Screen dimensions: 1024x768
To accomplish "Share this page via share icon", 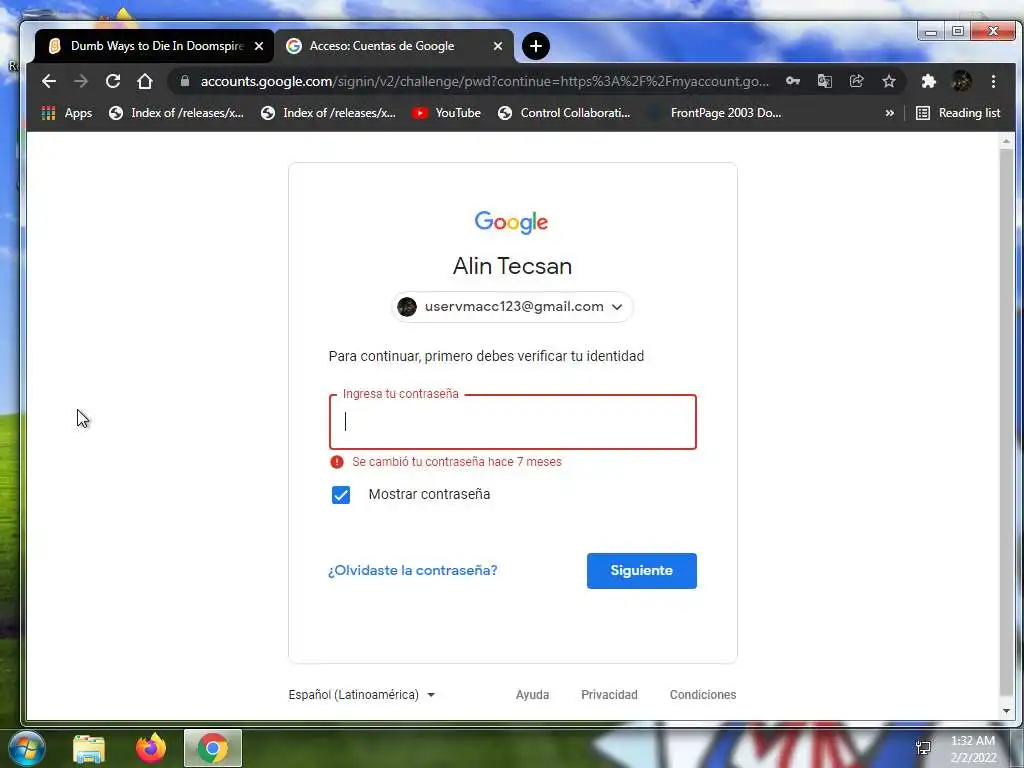I will point(857,81).
